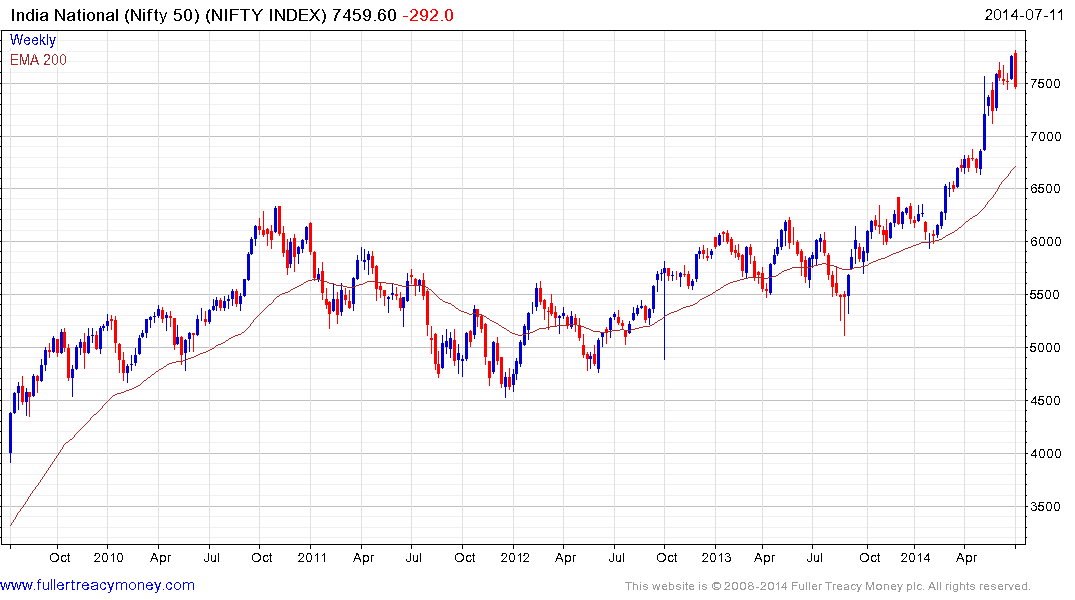Viewport: 1075px width, 600px height.
Task: Click the 5500 price axis label
Action: coord(1046,295)
